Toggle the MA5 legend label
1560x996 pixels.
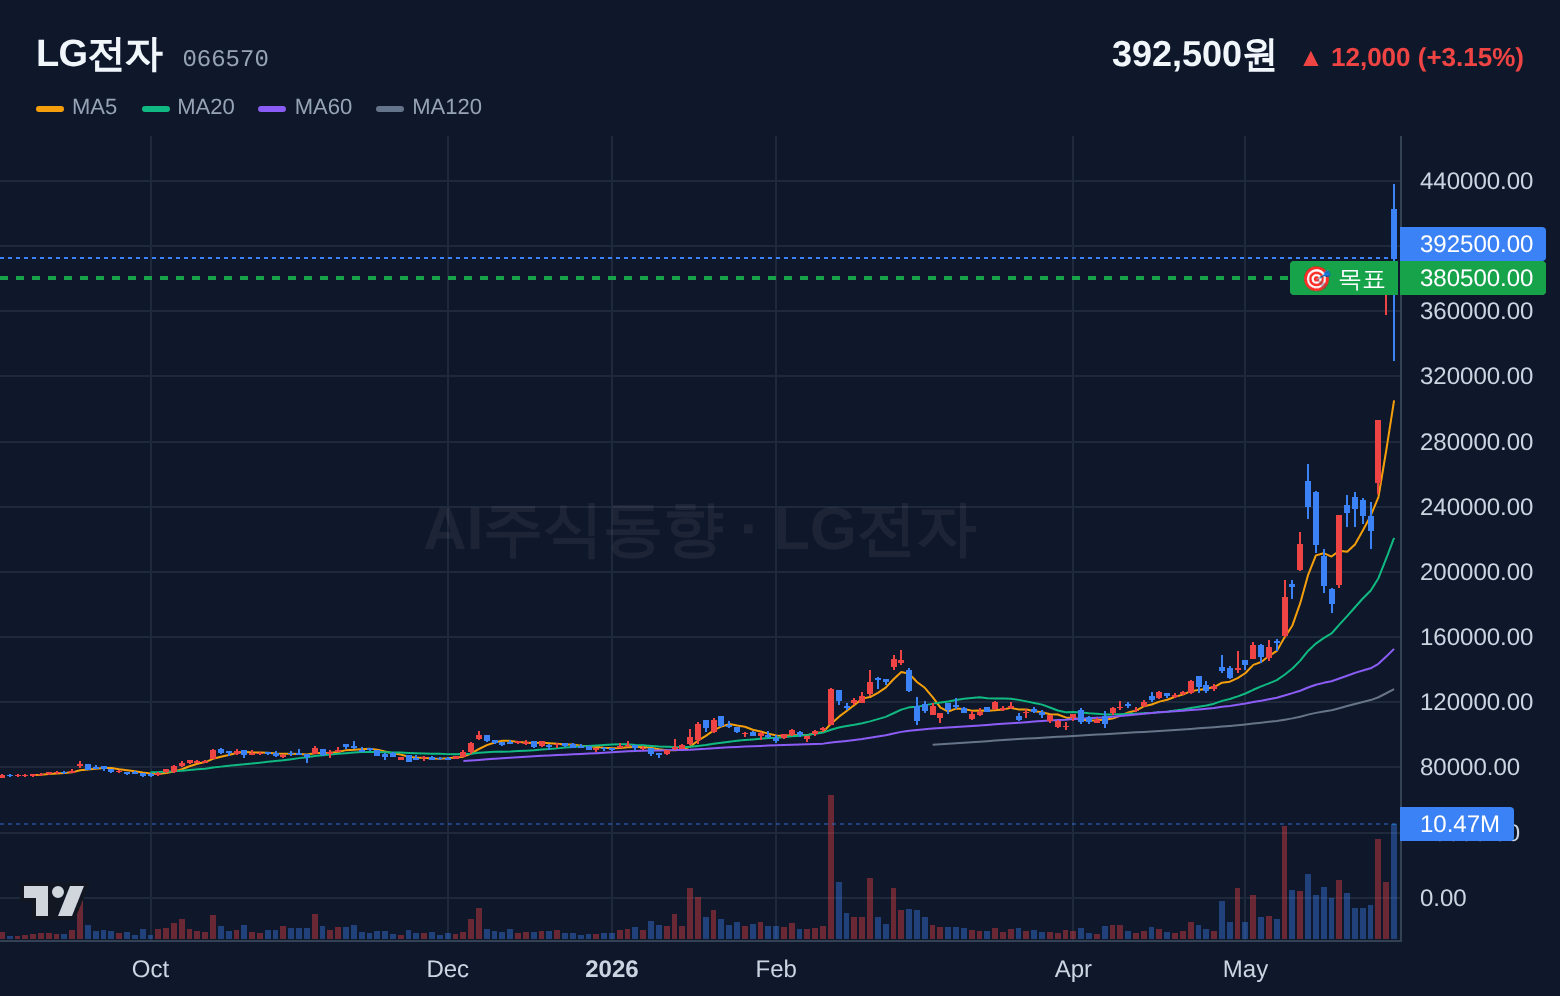(94, 107)
